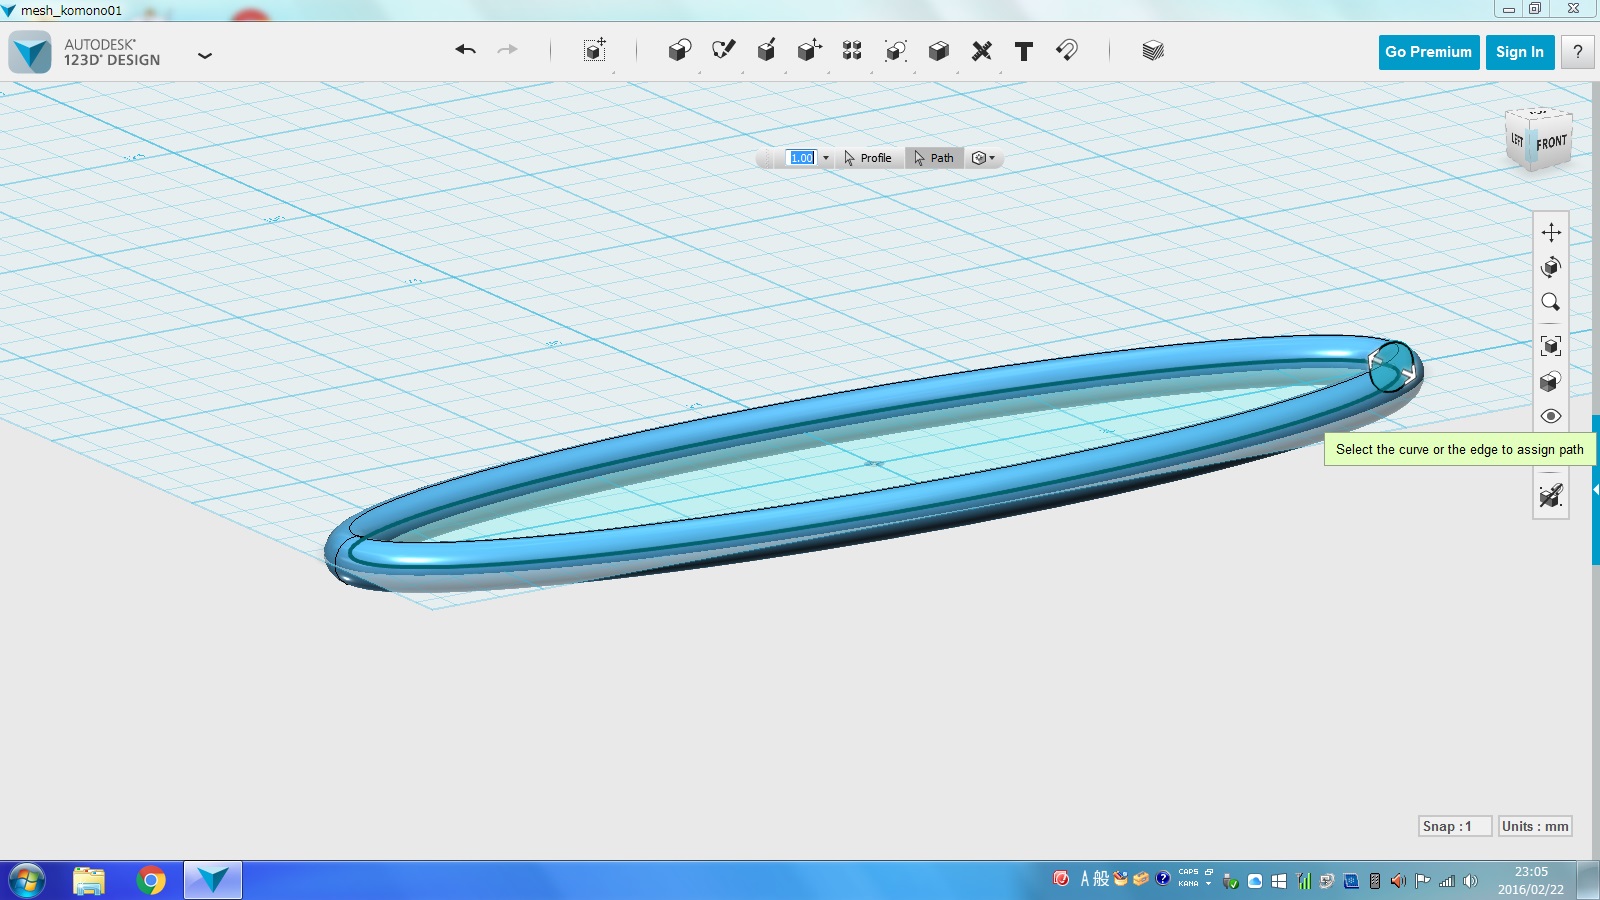1600x900 pixels.
Task: Toggle the grid and snaps icon in the navigation bar
Action: coord(1551,495)
